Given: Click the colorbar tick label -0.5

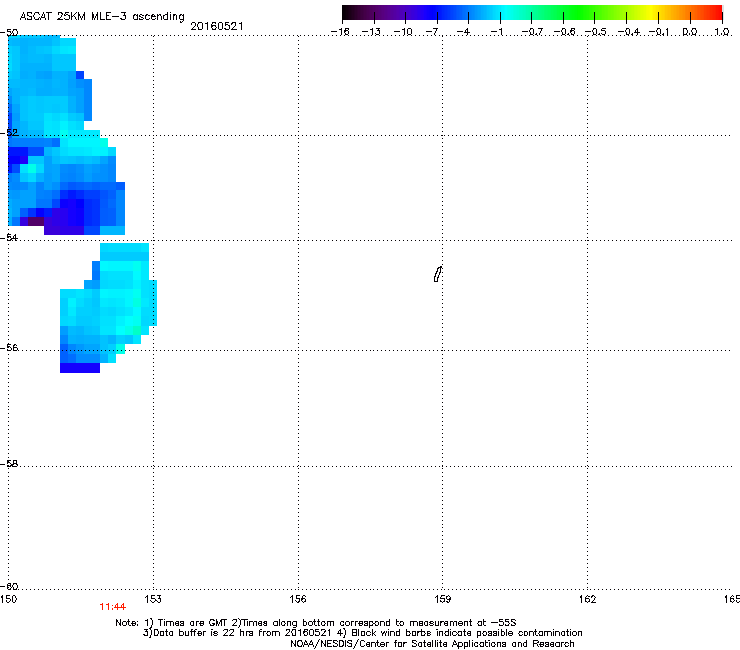Looking at the screenshot, I should point(596,32).
